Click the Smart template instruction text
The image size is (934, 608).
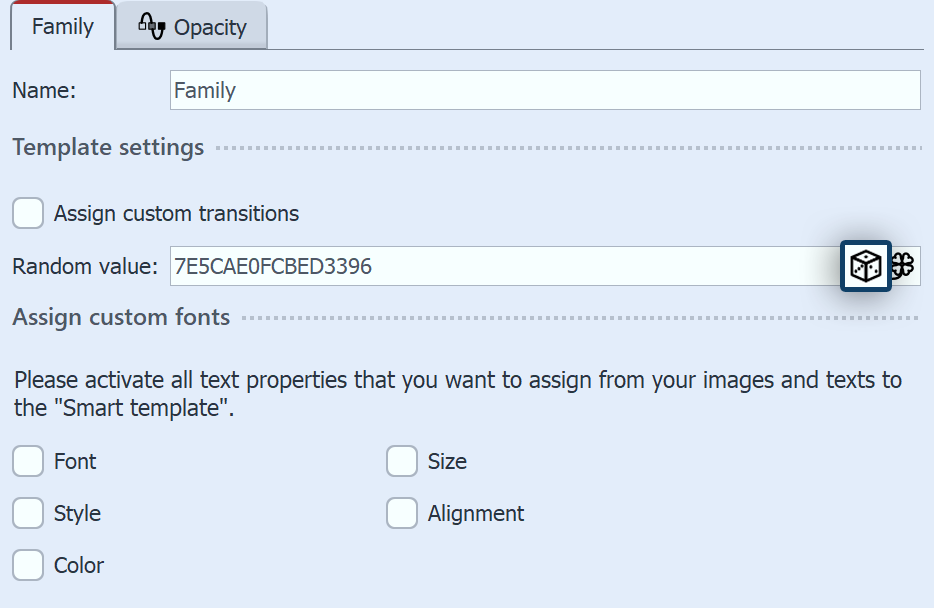457,393
